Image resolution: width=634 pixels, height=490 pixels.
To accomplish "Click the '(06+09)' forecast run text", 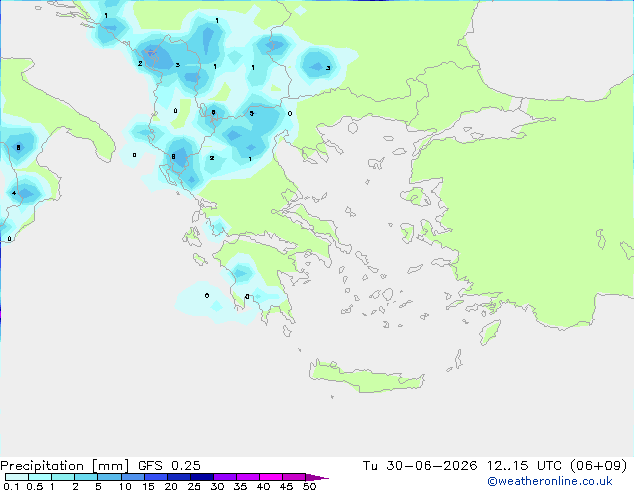I will pyautogui.click(x=598, y=466).
